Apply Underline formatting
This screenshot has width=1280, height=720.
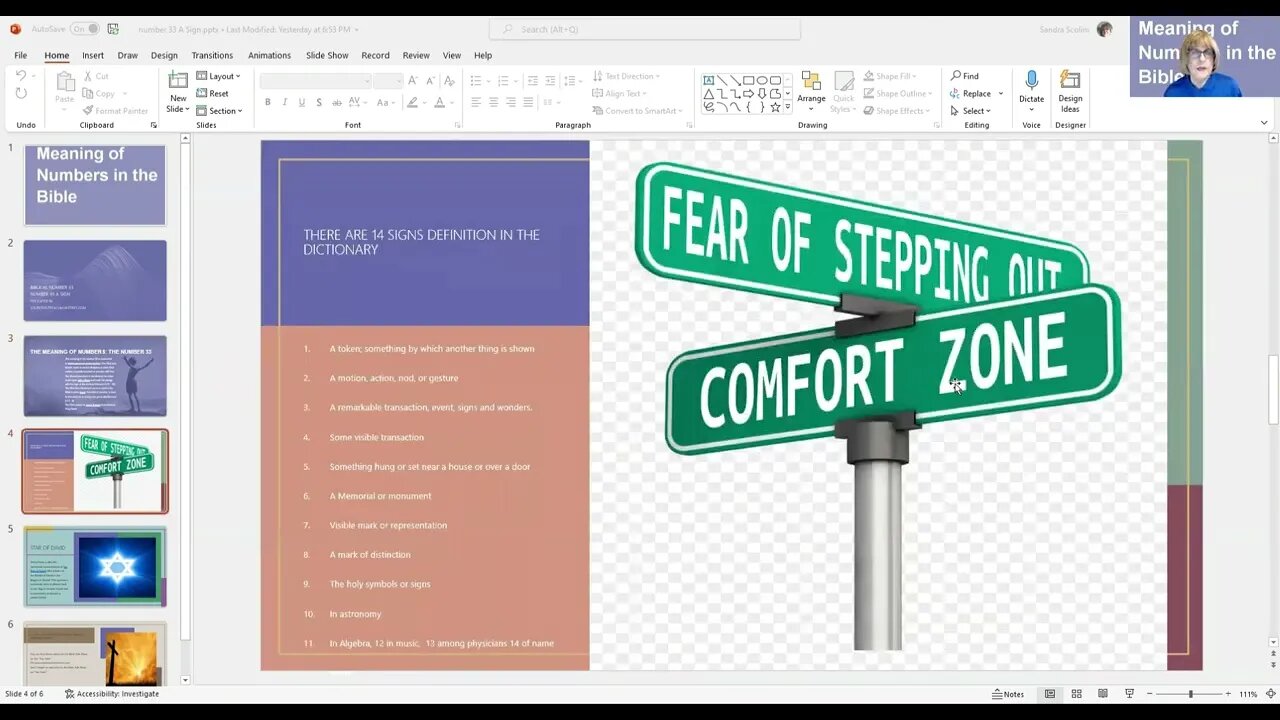[x=301, y=102]
